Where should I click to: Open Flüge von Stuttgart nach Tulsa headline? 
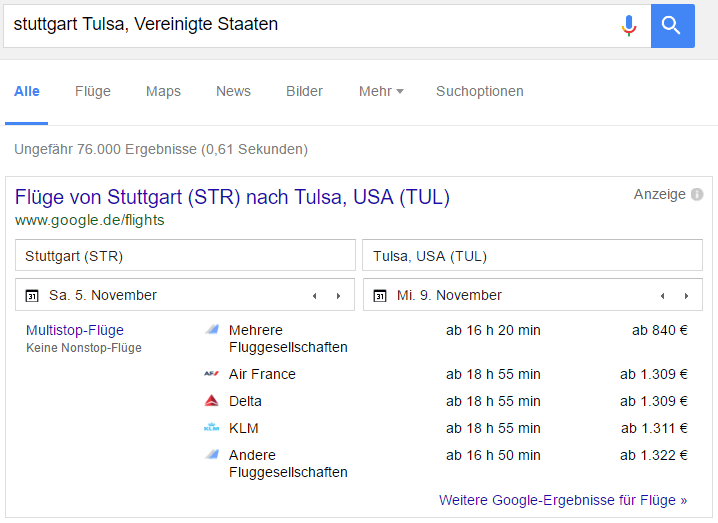click(233, 197)
